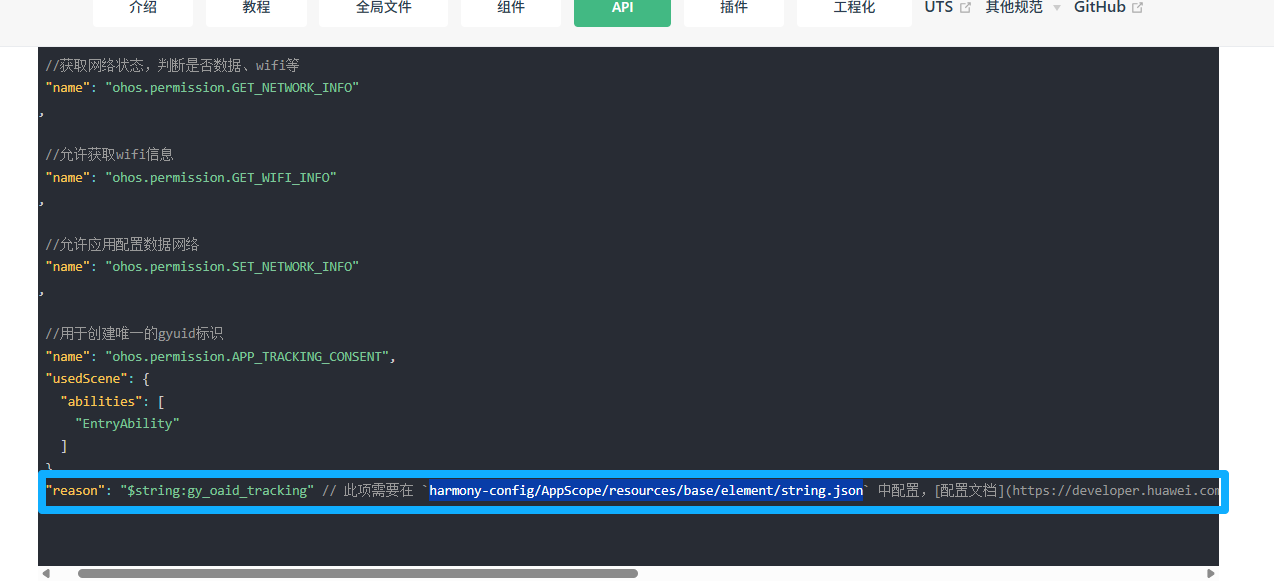Screen dimensions: 1274x586
Task: Click the external-link icon beside UTS
Action: pos(965,8)
